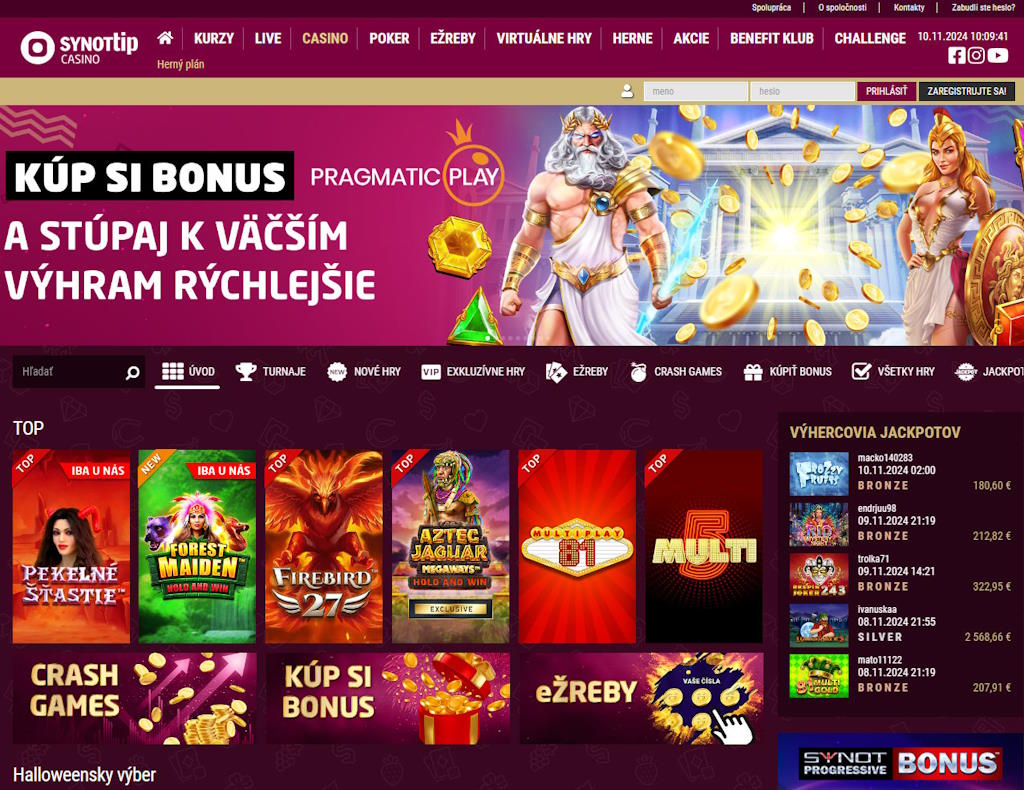Open Crash Games bomb icon category

(638, 372)
